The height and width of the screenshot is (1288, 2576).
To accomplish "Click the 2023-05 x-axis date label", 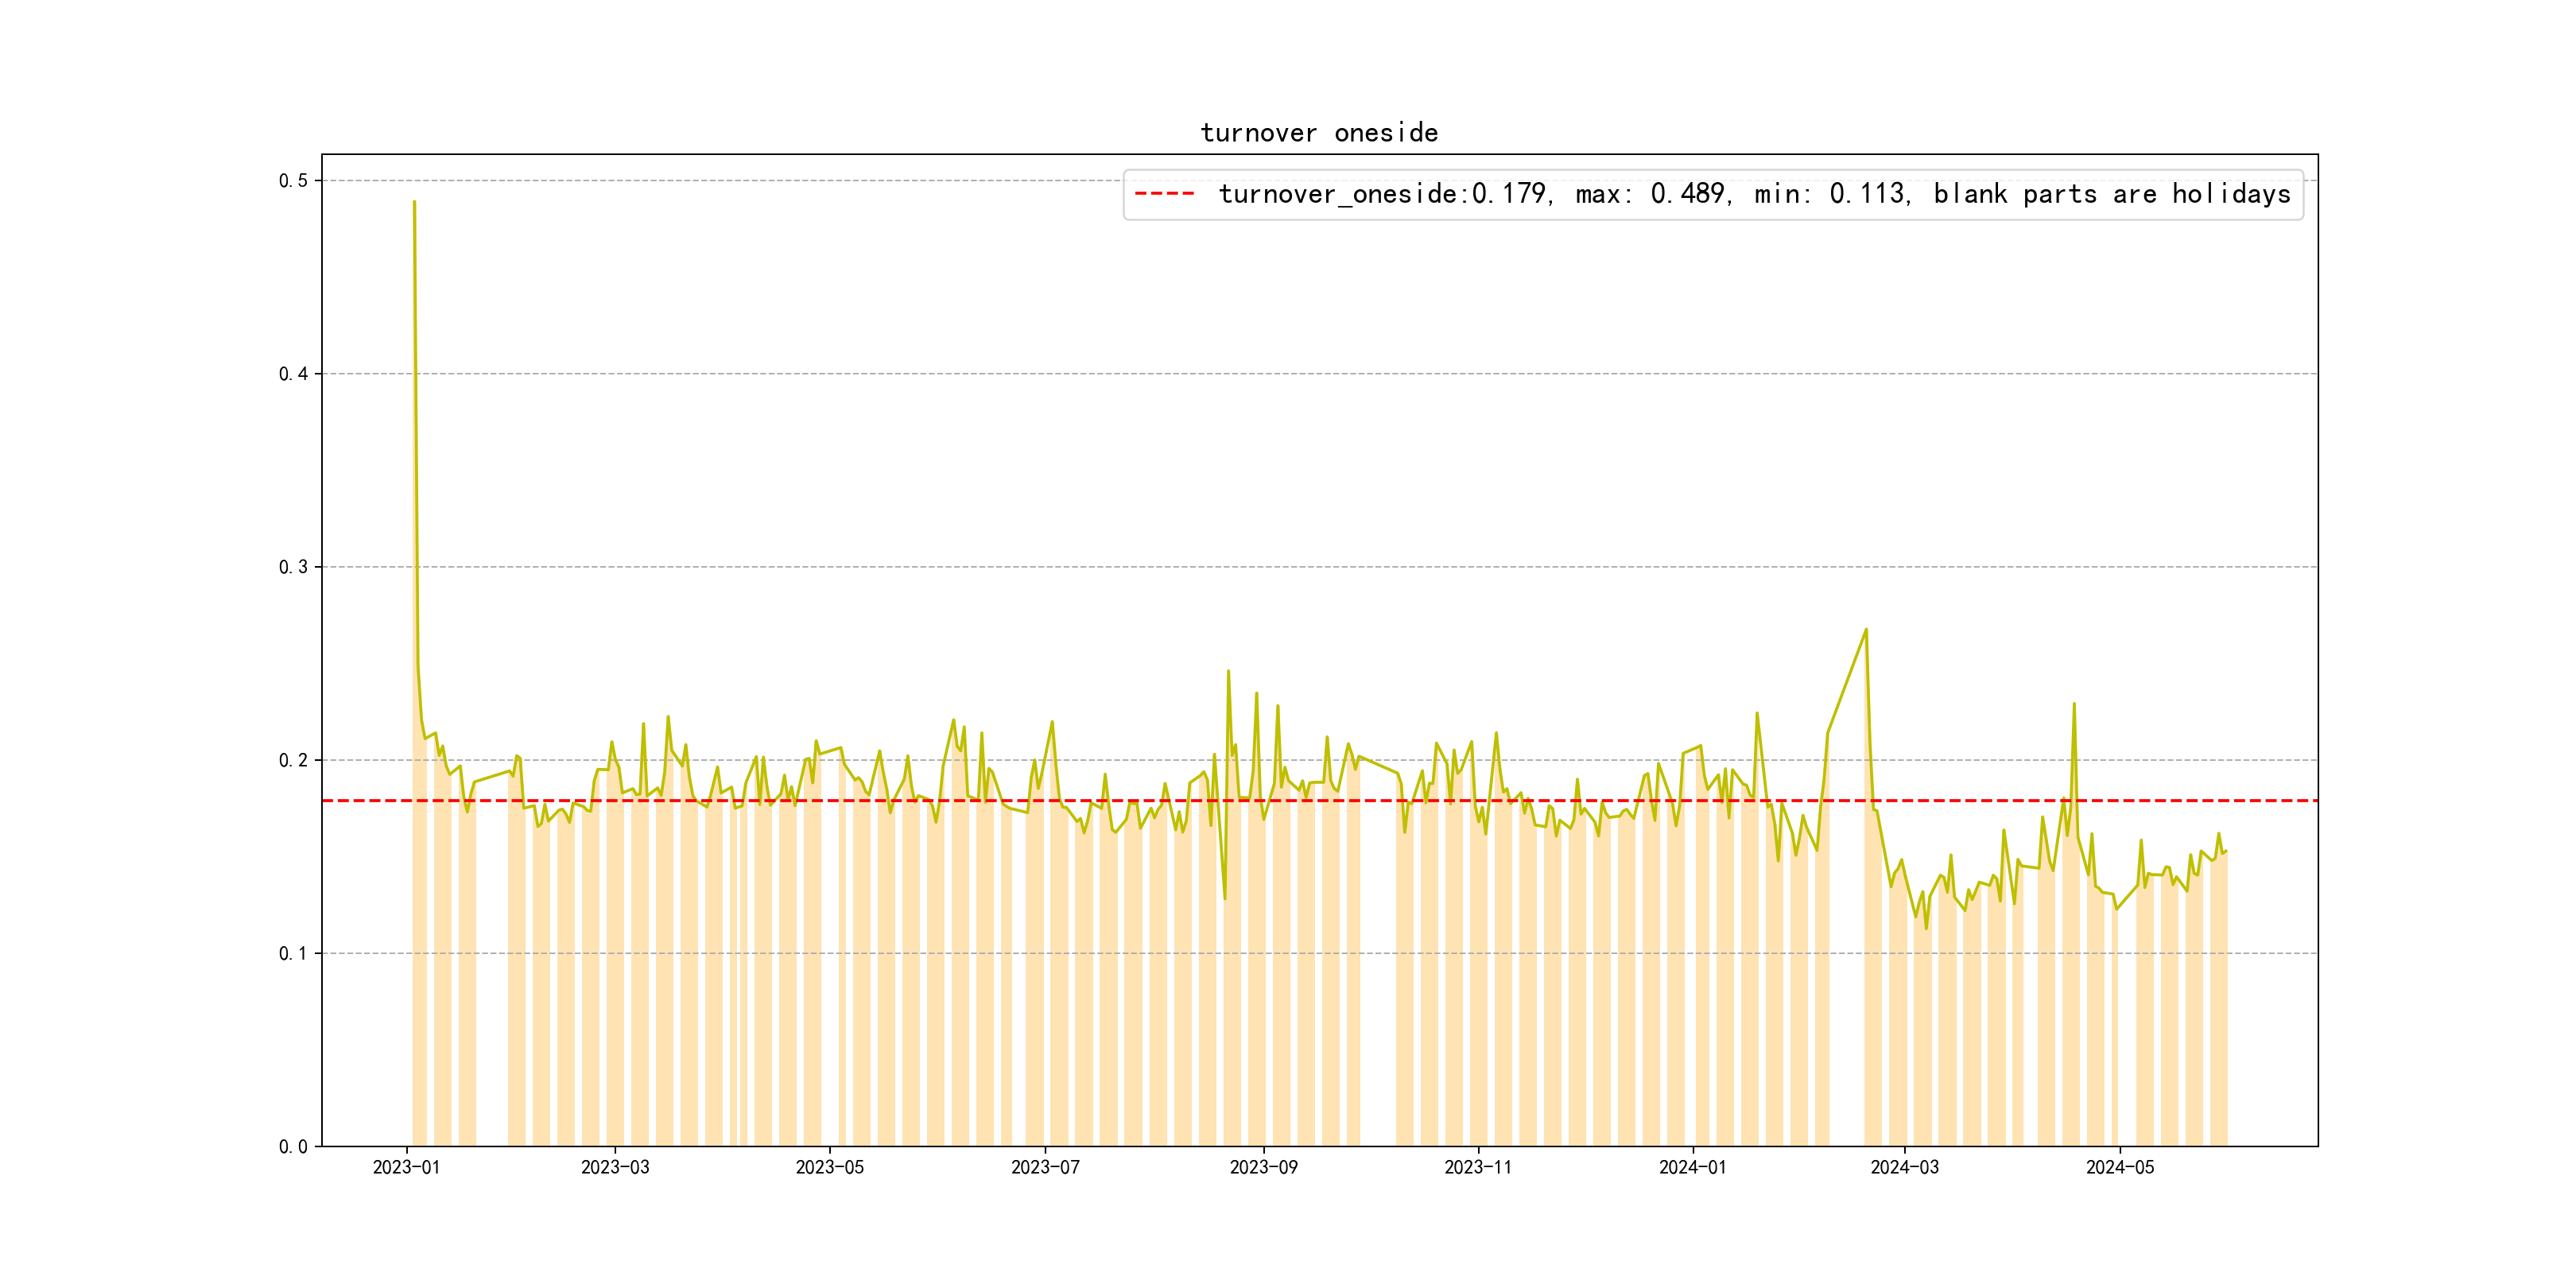I will point(829,1167).
